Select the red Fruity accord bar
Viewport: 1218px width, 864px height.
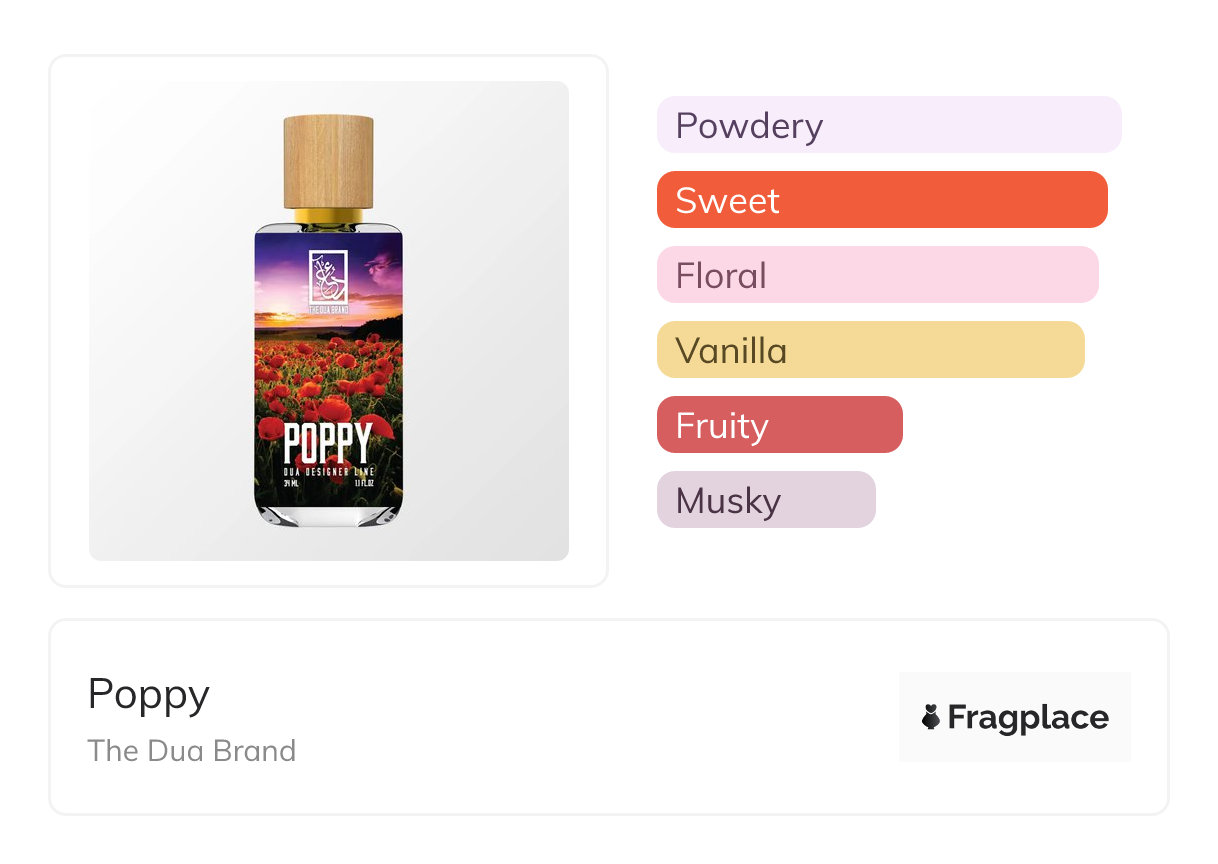(779, 425)
